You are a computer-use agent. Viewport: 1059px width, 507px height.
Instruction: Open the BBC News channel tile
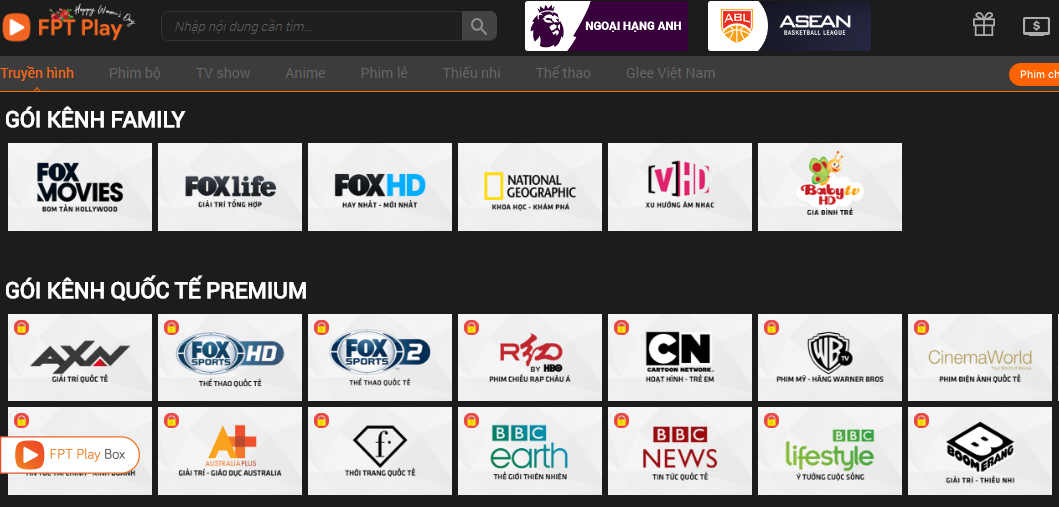680,451
